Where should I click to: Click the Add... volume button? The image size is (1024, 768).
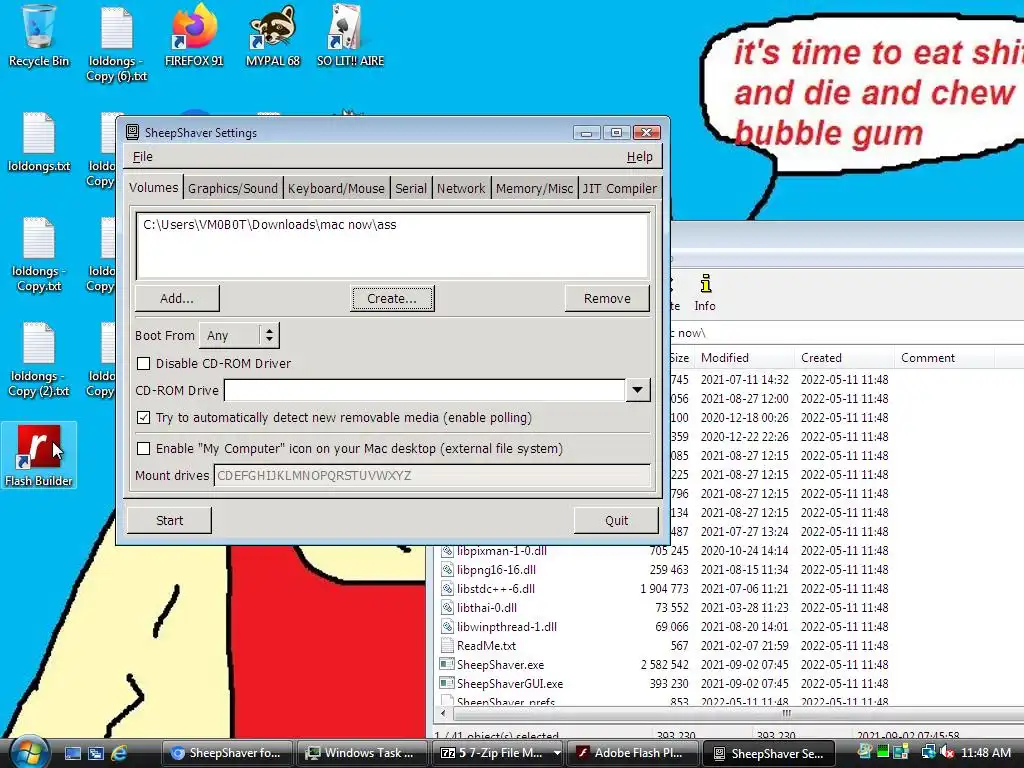coord(177,298)
